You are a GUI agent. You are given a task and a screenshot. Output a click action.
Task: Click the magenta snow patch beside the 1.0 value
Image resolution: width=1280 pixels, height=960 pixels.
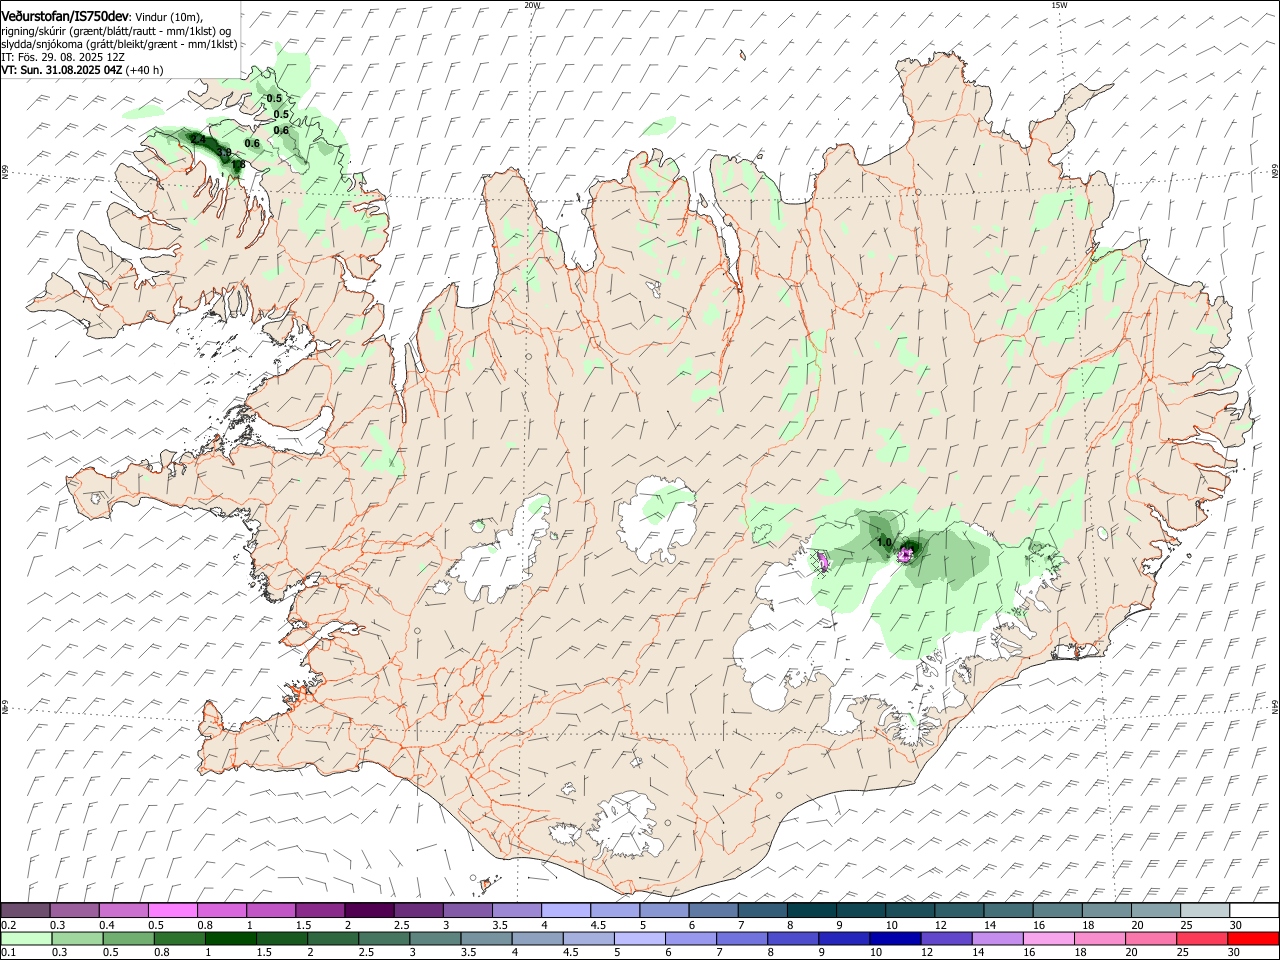pos(907,553)
